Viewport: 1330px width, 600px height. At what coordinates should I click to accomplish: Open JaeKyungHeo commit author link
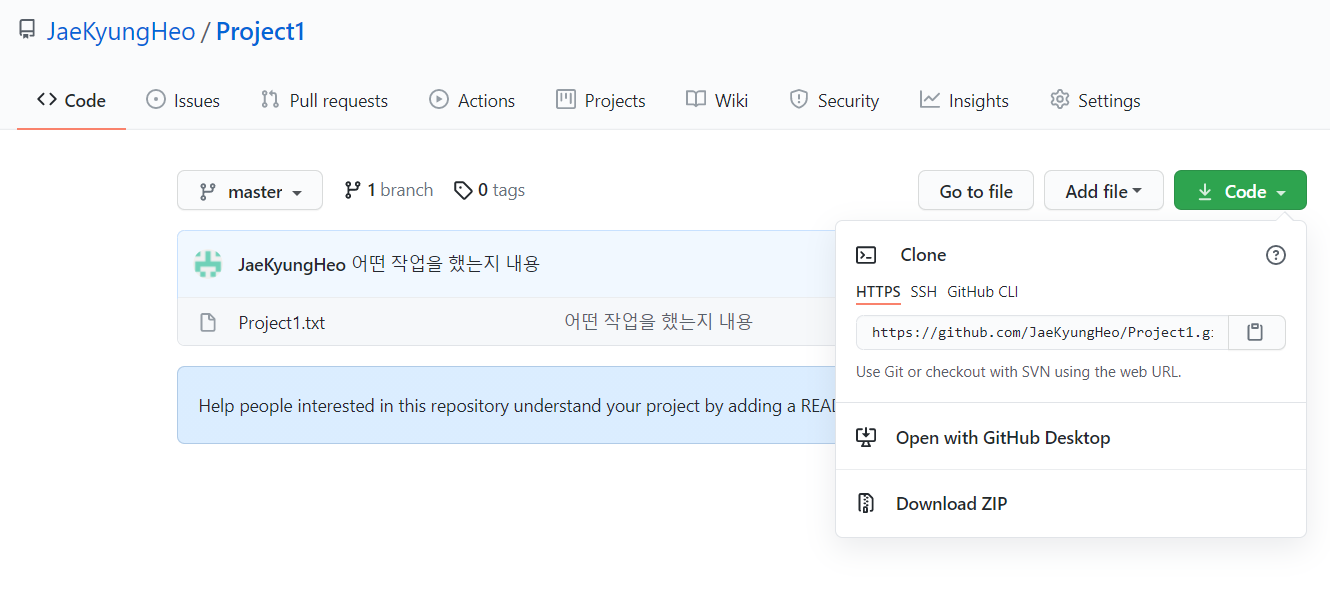coord(292,264)
